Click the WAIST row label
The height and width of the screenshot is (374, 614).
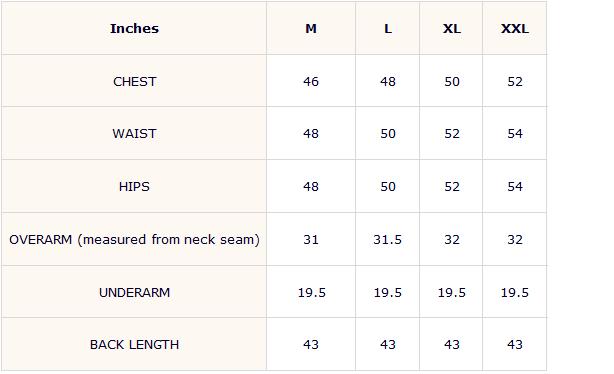coord(134,134)
